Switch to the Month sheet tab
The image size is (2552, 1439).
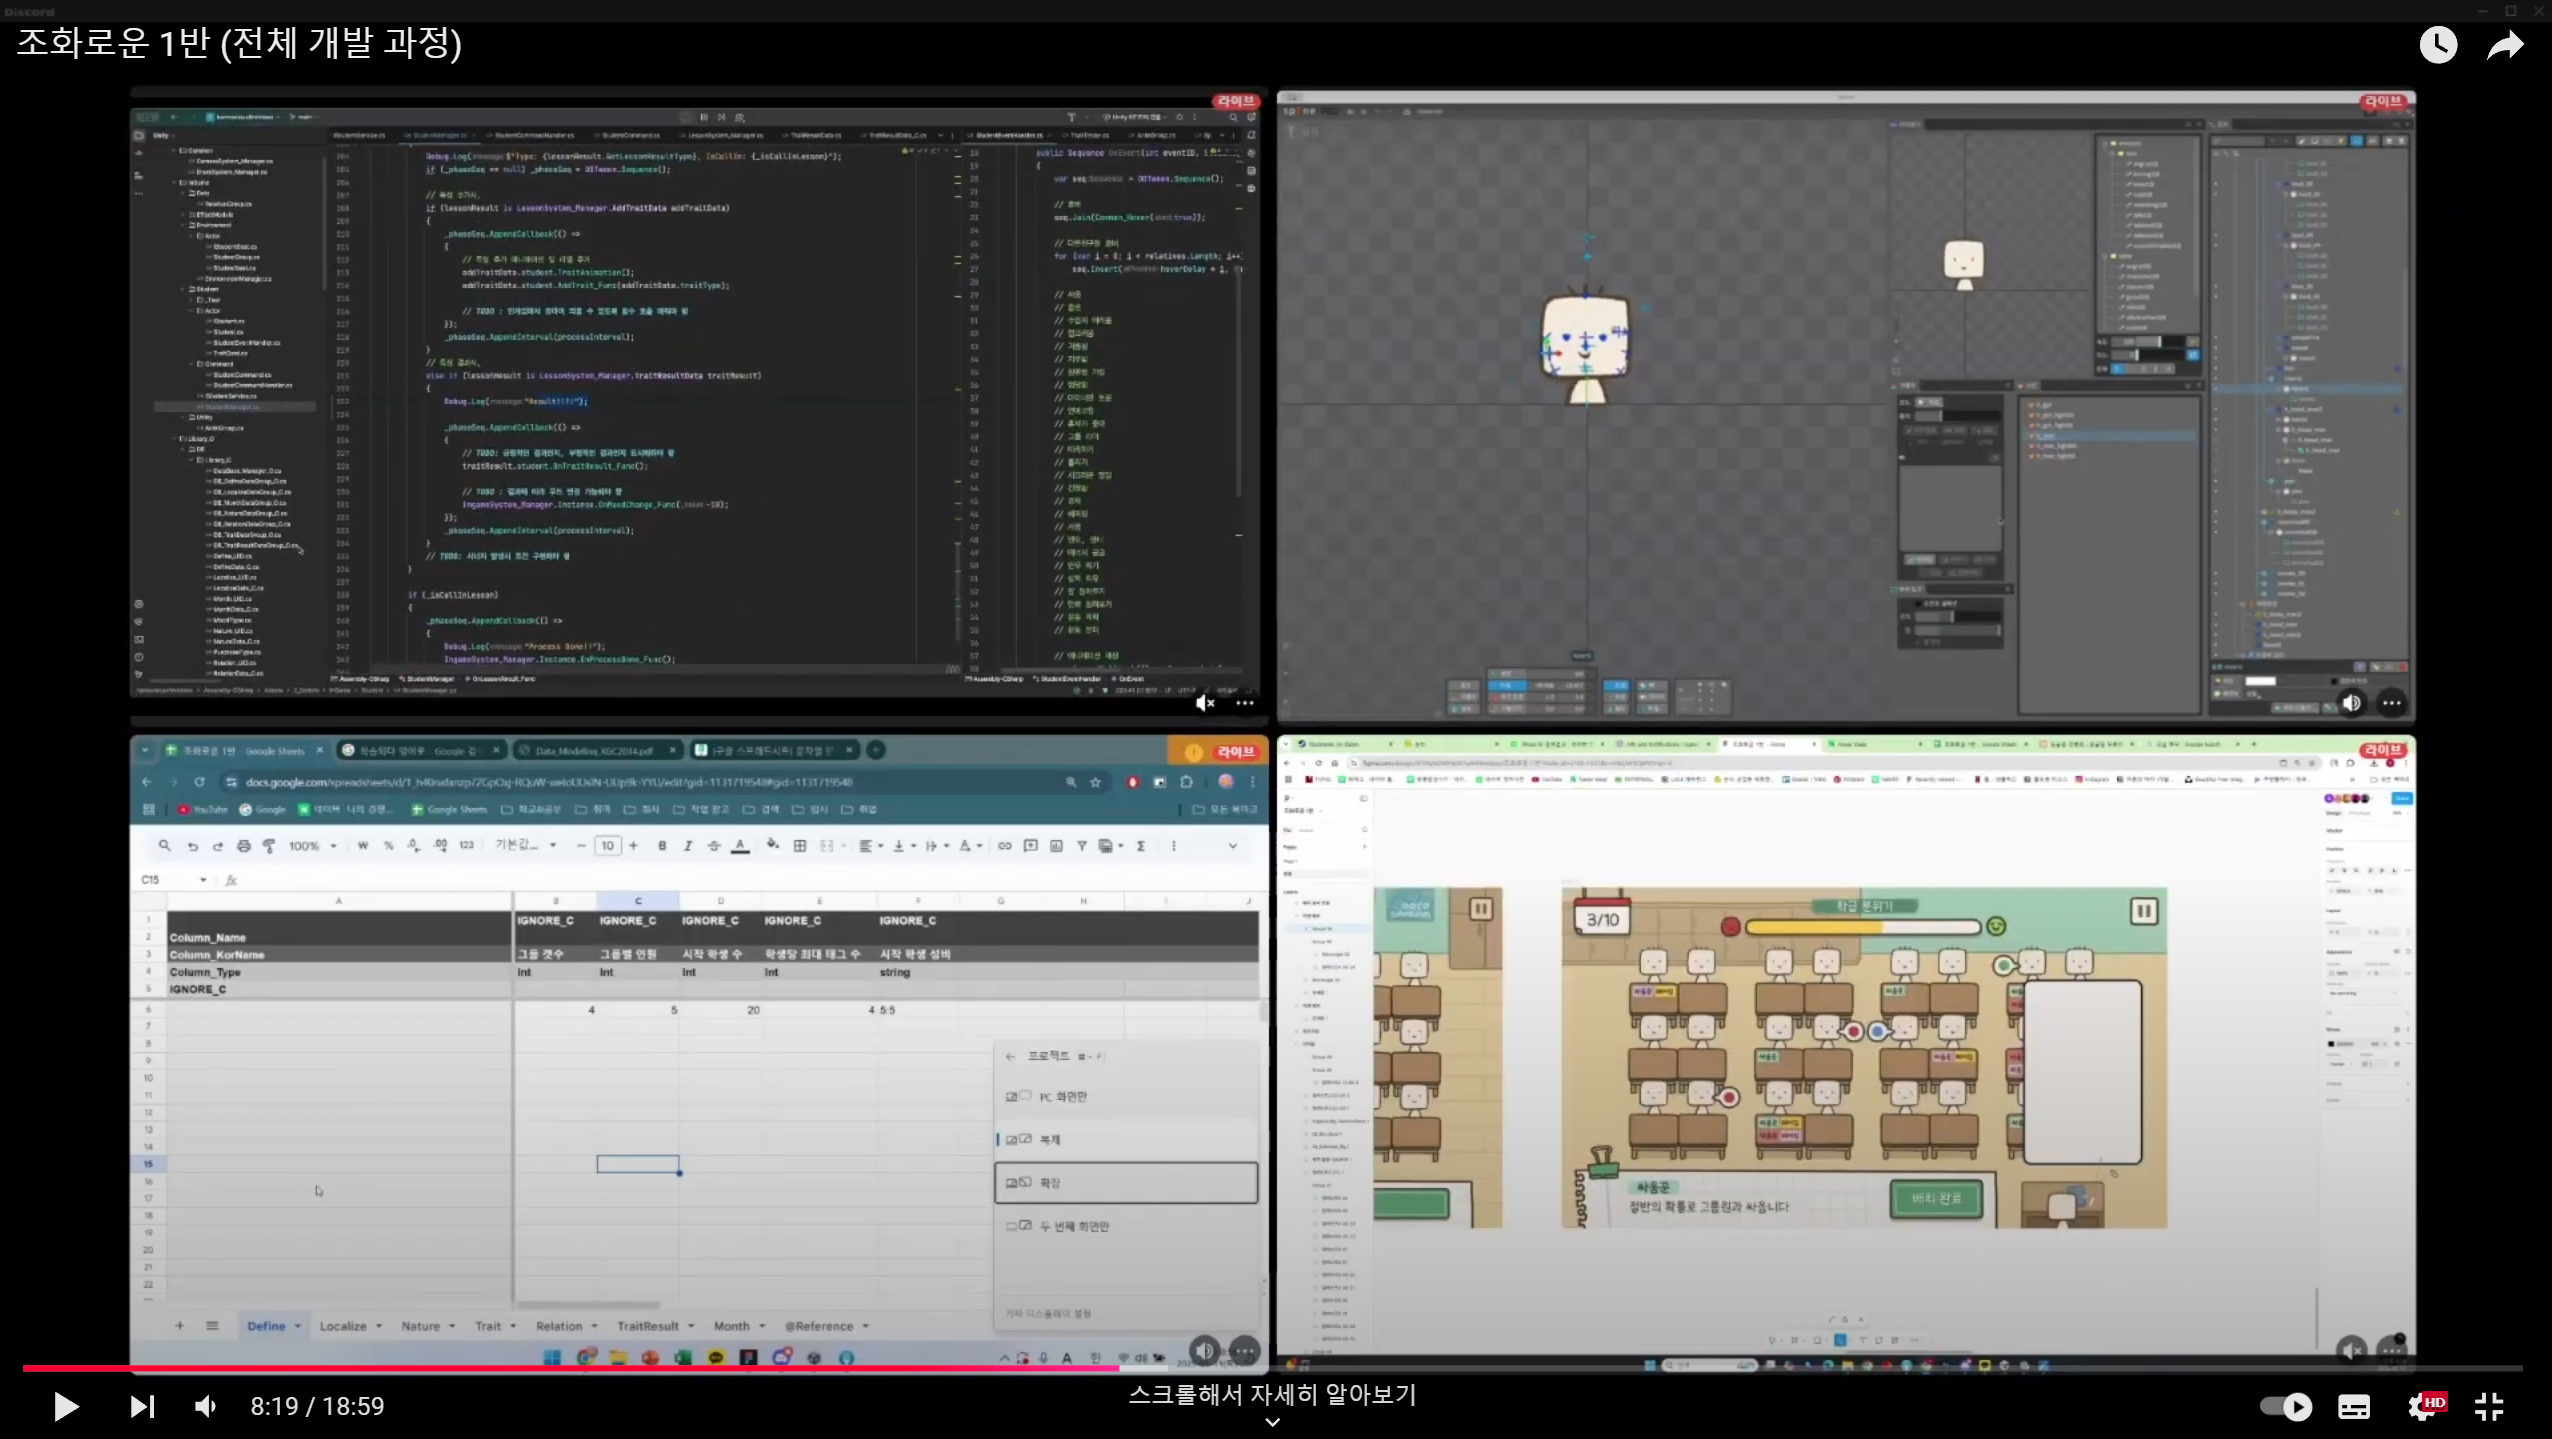pyautogui.click(x=731, y=1326)
